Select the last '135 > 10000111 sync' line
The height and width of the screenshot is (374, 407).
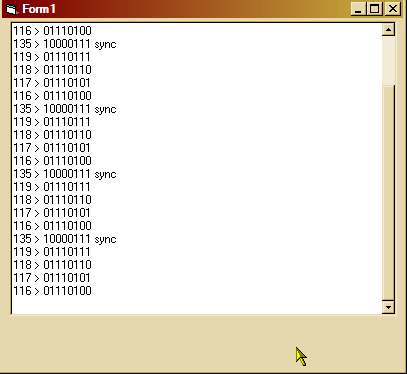(x=65, y=239)
